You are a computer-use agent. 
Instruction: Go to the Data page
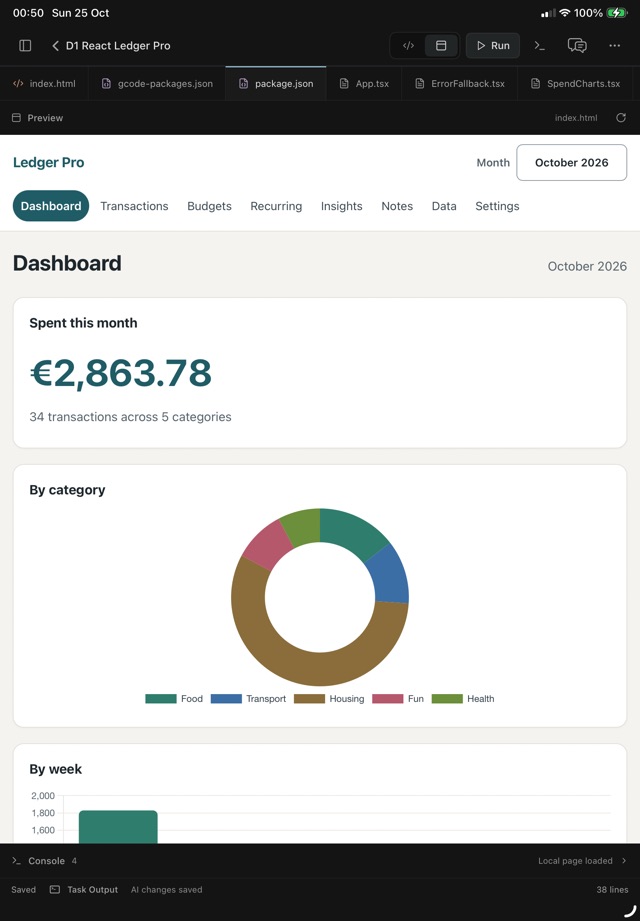(x=444, y=206)
